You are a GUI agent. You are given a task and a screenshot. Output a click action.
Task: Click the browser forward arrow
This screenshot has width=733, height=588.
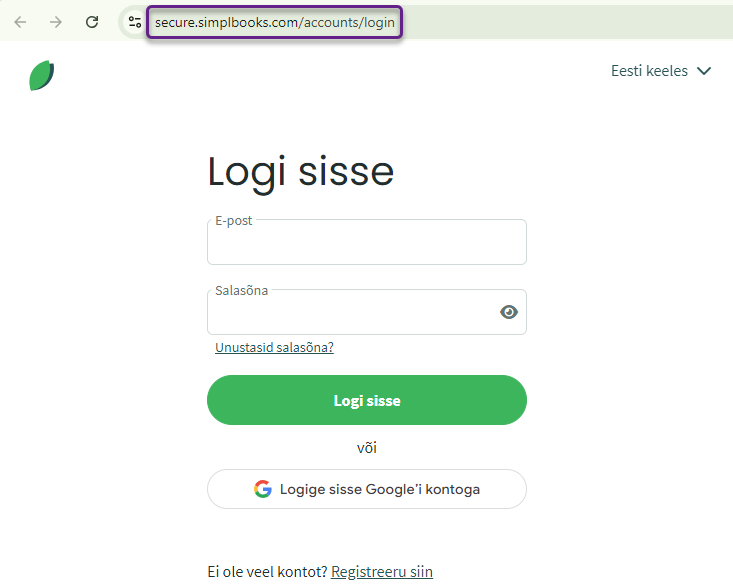click(x=56, y=22)
